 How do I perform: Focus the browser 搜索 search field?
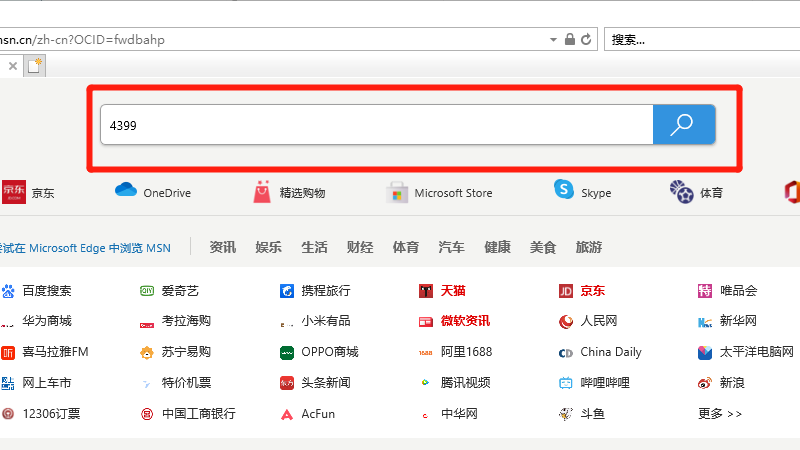tap(700, 39)
